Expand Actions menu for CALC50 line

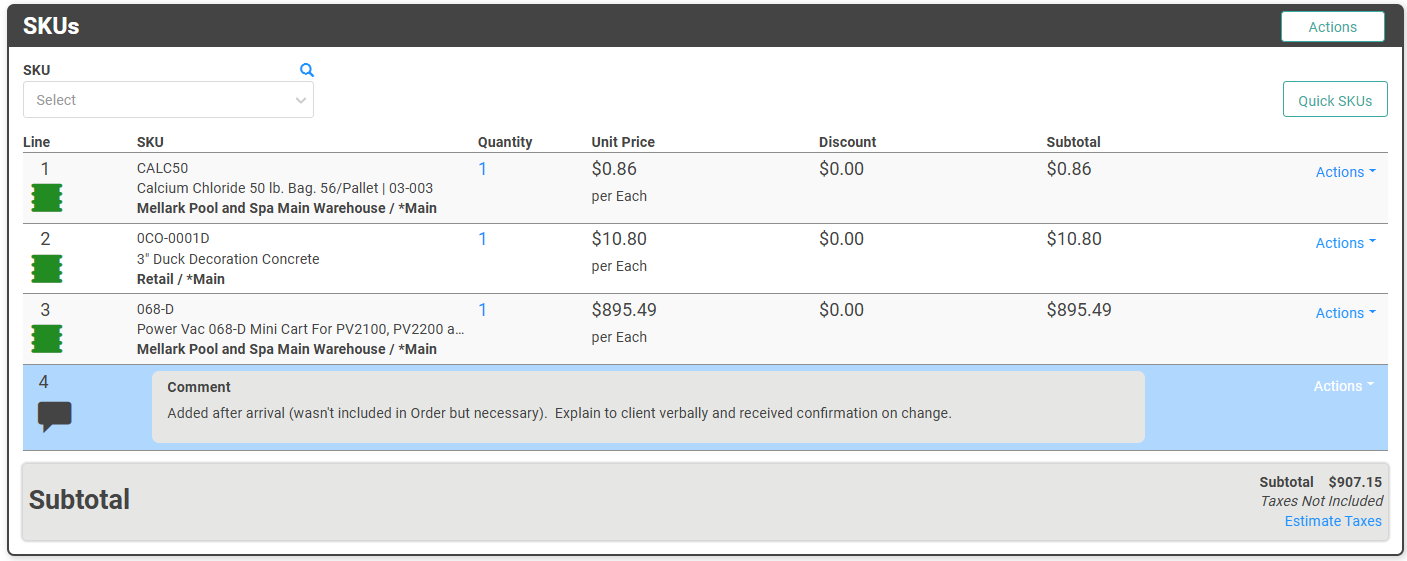click(x=1344, y=172)
